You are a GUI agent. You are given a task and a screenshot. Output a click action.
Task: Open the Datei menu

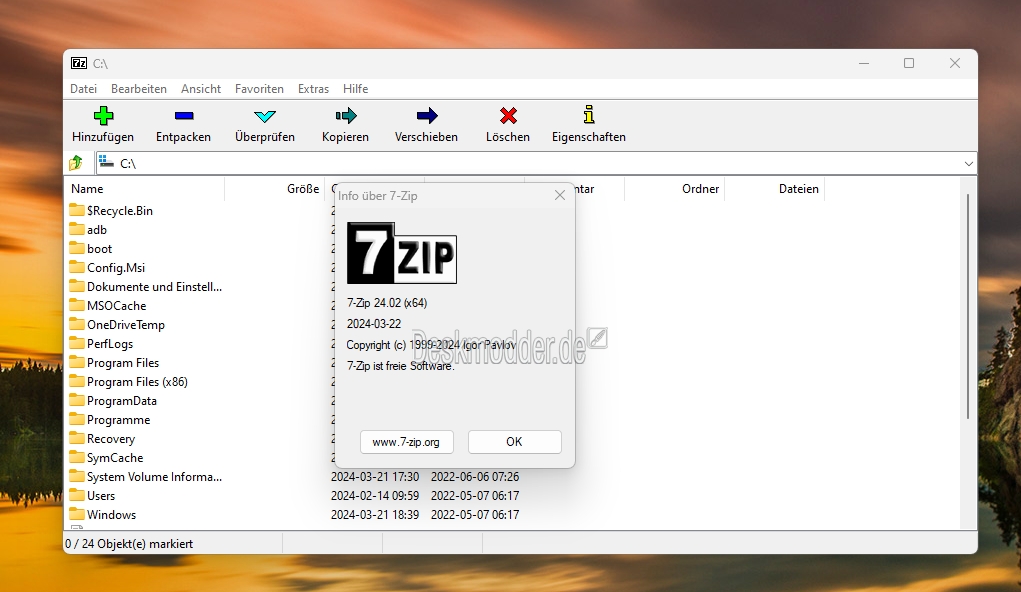[x=83, y=89]
